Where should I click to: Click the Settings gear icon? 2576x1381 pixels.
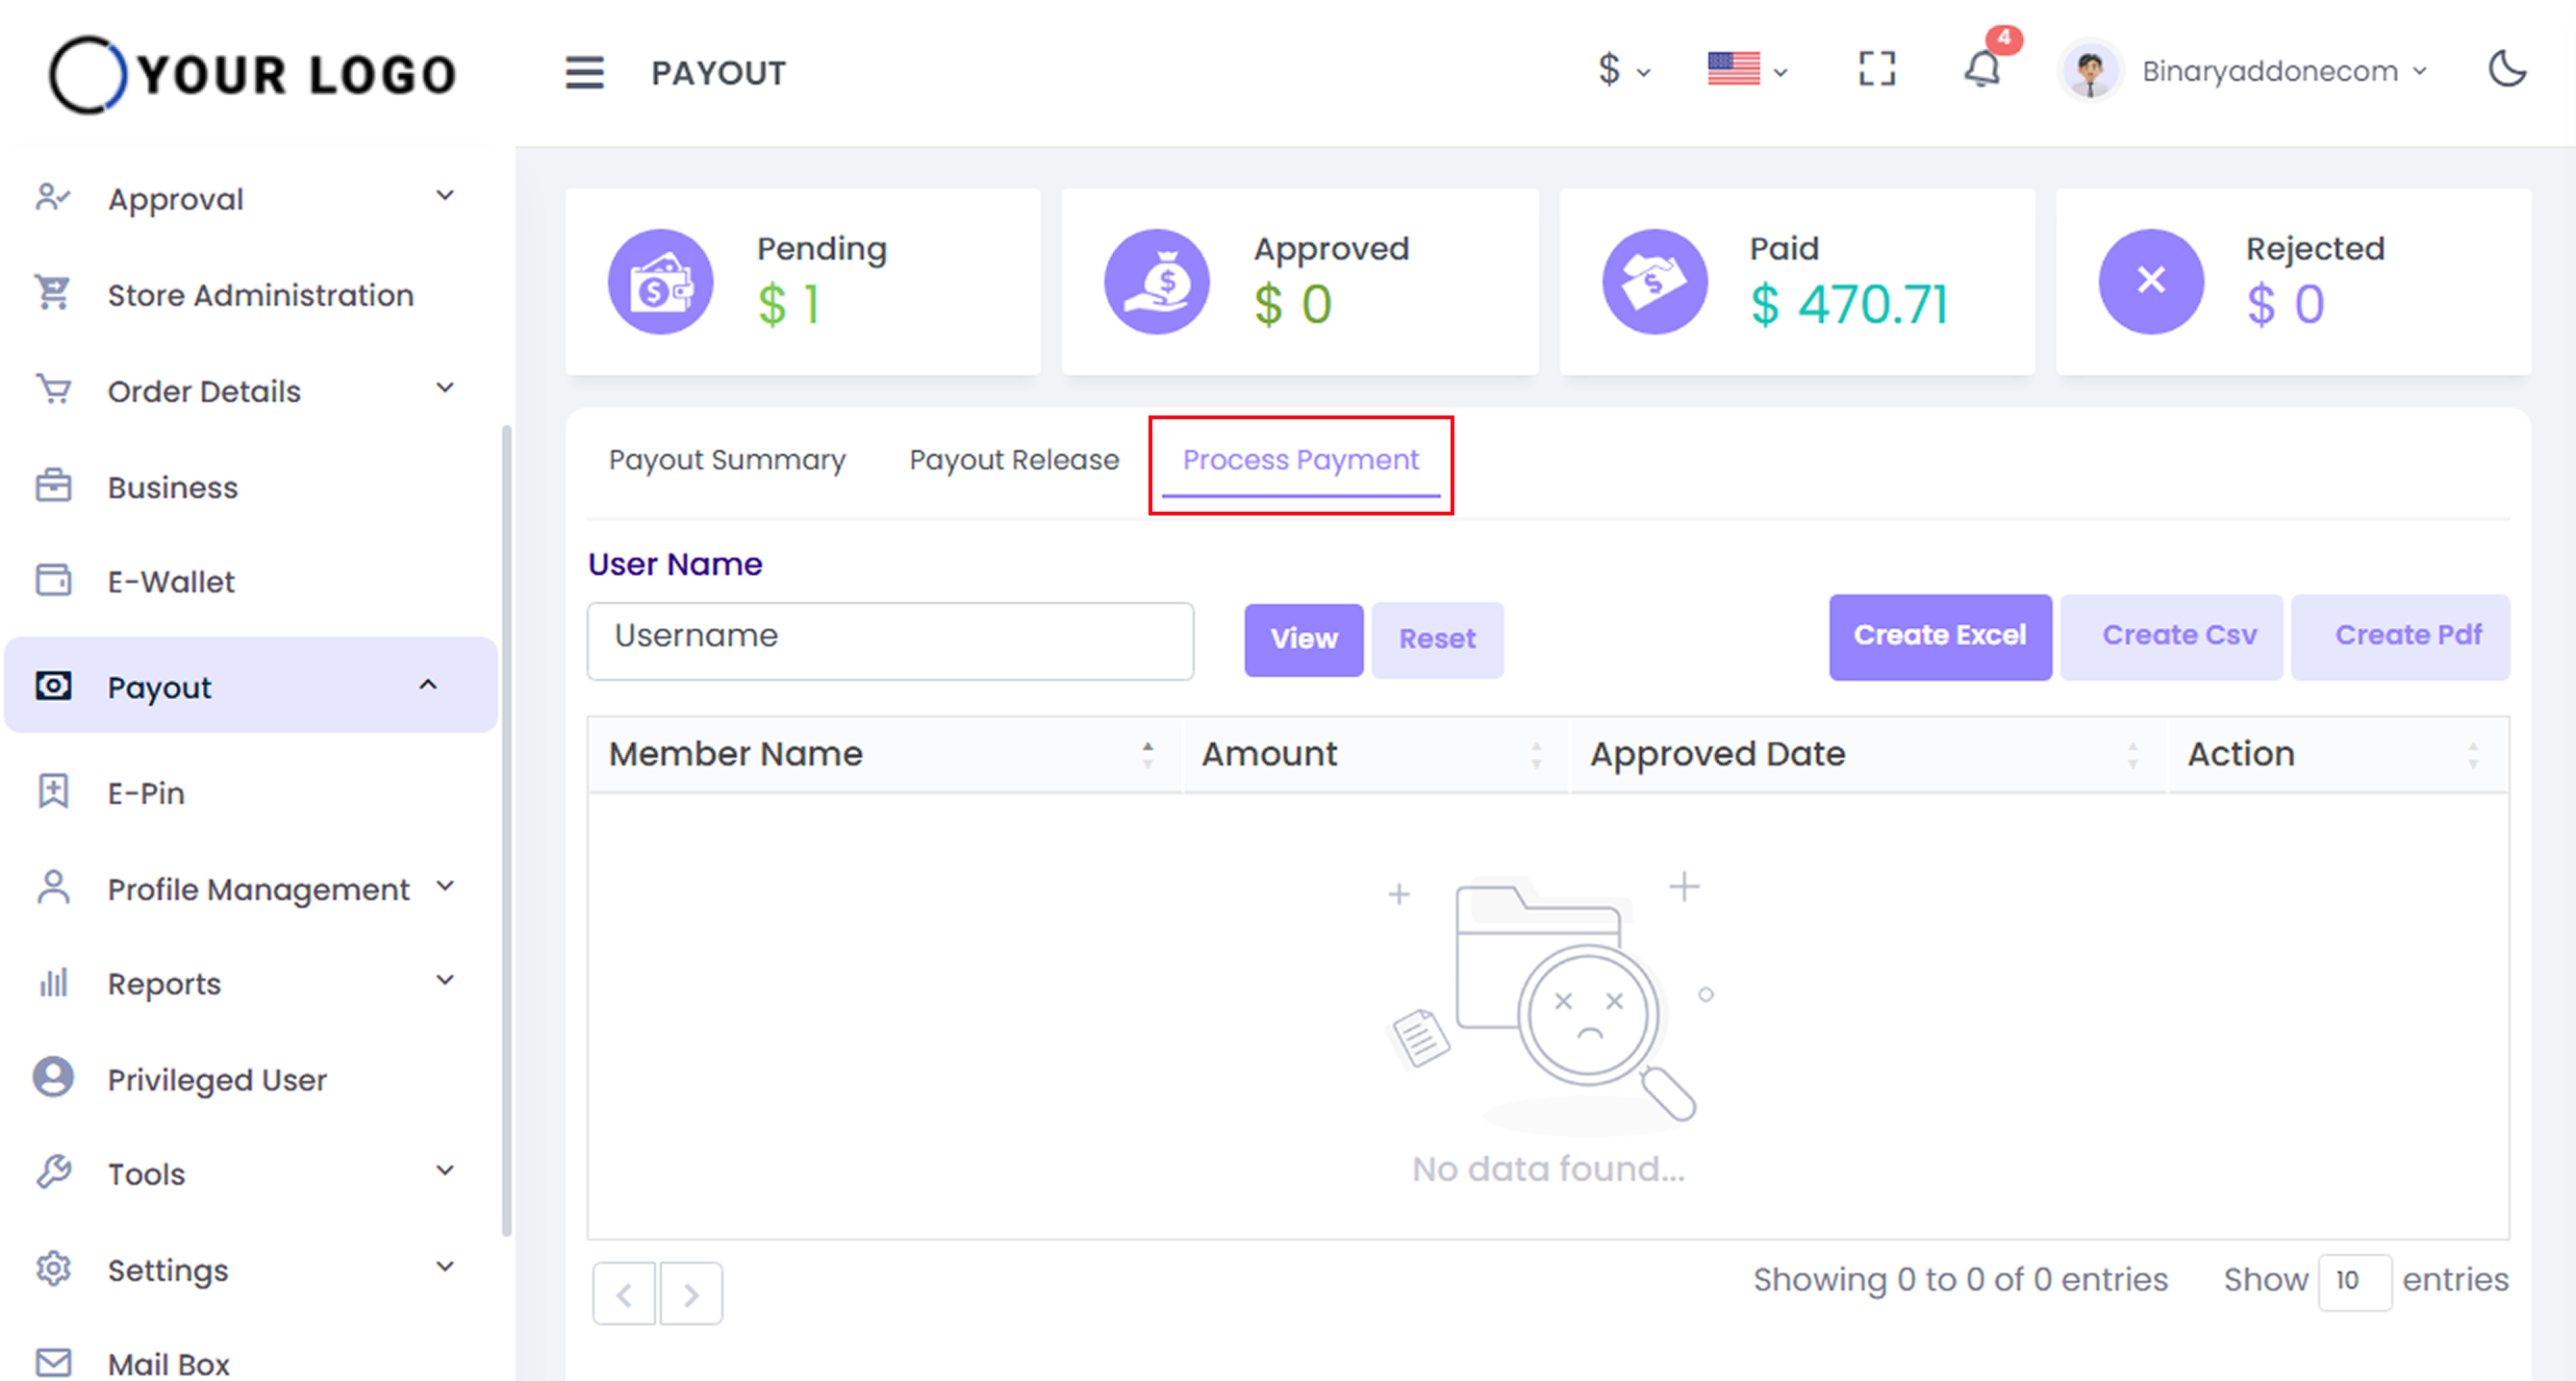click(x=53, y=1269)
